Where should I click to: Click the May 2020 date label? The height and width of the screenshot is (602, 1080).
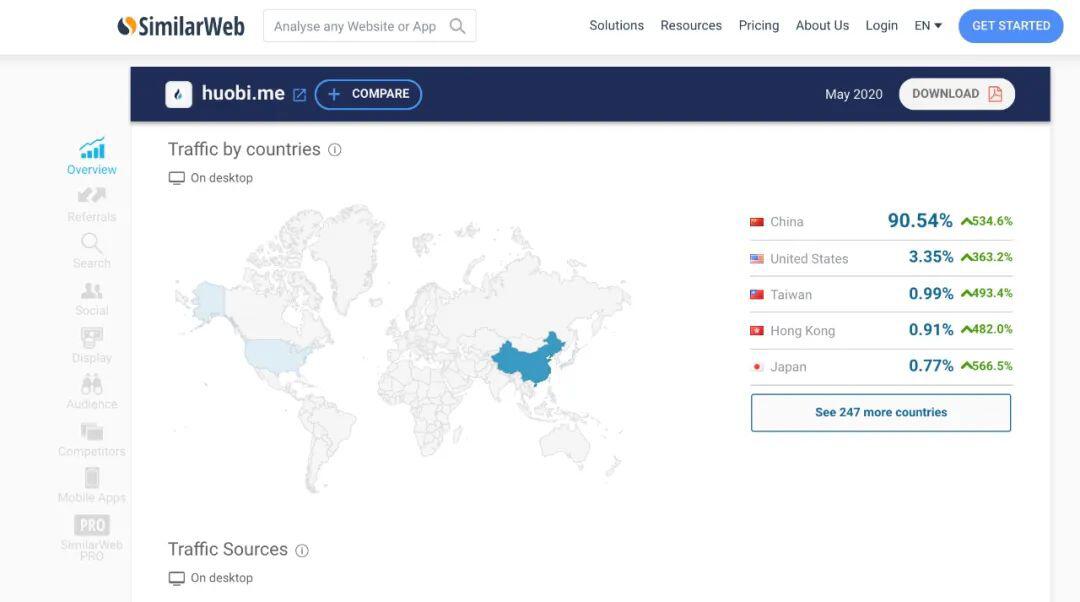click(853, 94)
